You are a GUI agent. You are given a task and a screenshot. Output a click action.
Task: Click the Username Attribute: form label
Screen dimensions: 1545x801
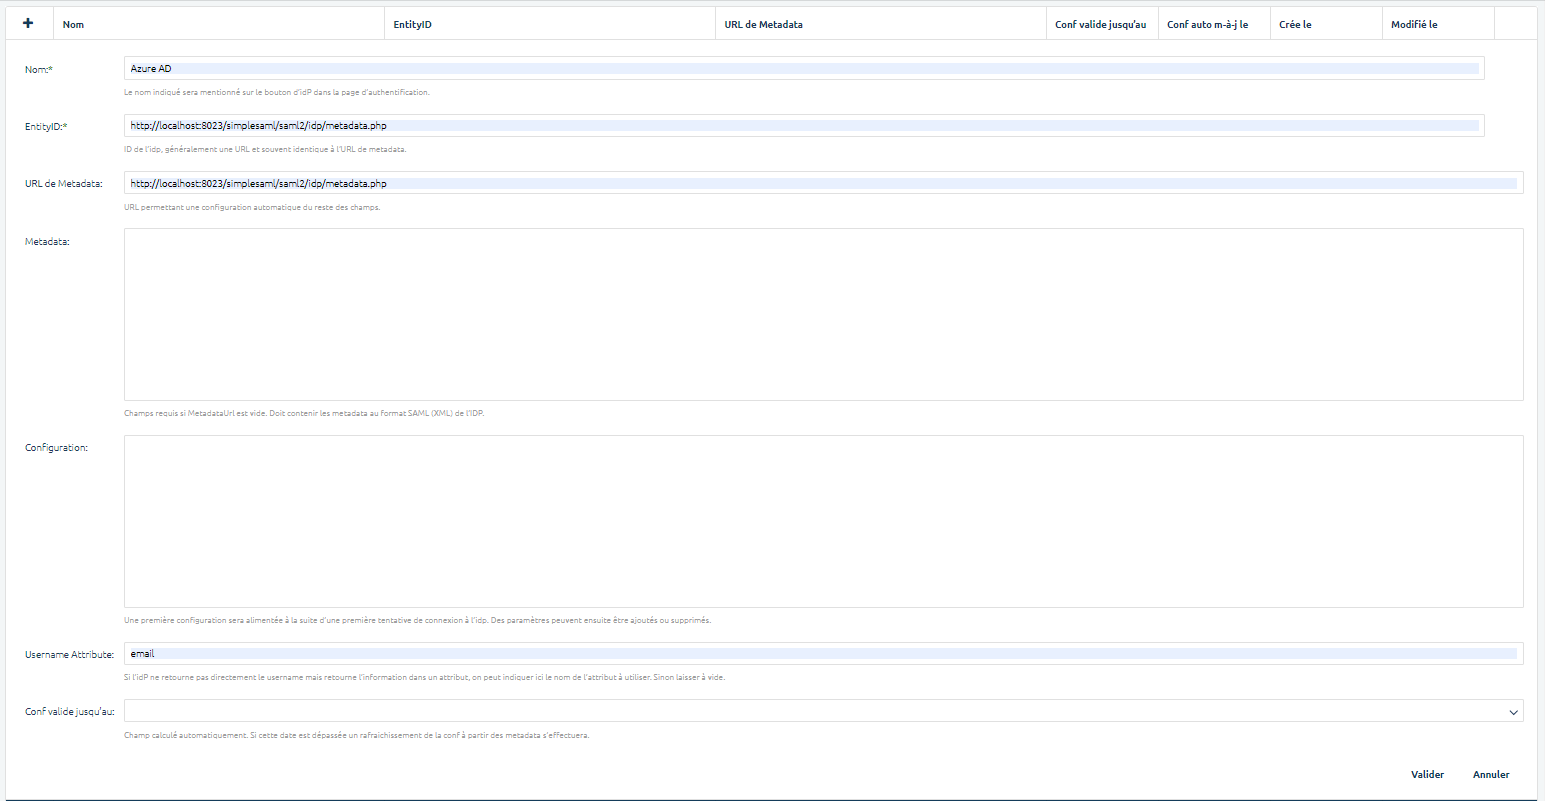click(x=69, y=655)
